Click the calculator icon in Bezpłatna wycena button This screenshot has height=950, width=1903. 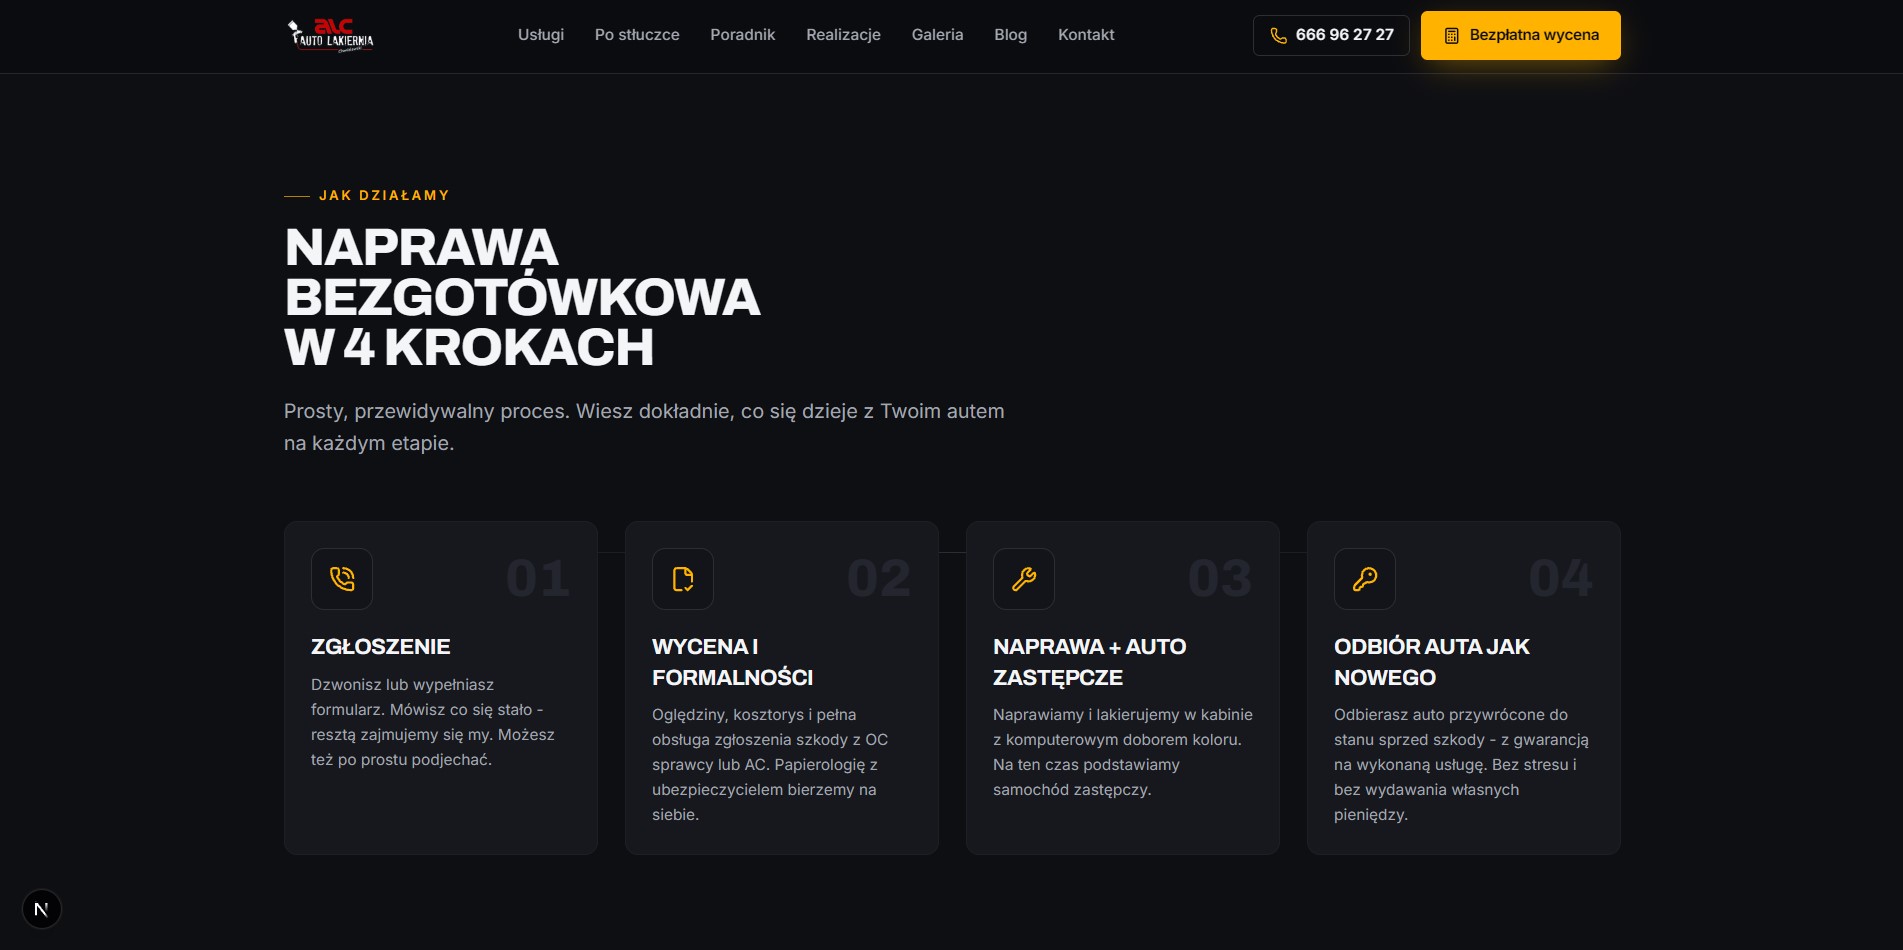[1452, 35]
